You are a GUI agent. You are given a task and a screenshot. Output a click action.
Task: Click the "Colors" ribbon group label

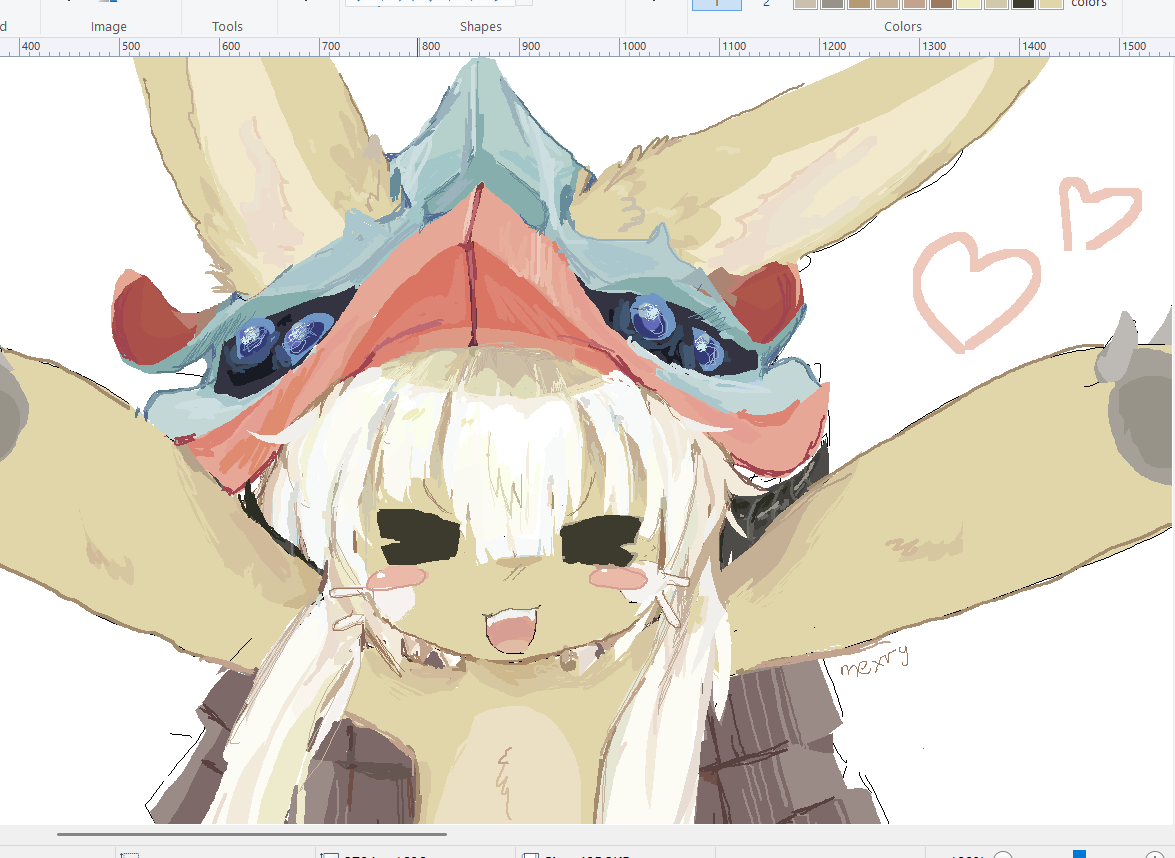[902, 26]
